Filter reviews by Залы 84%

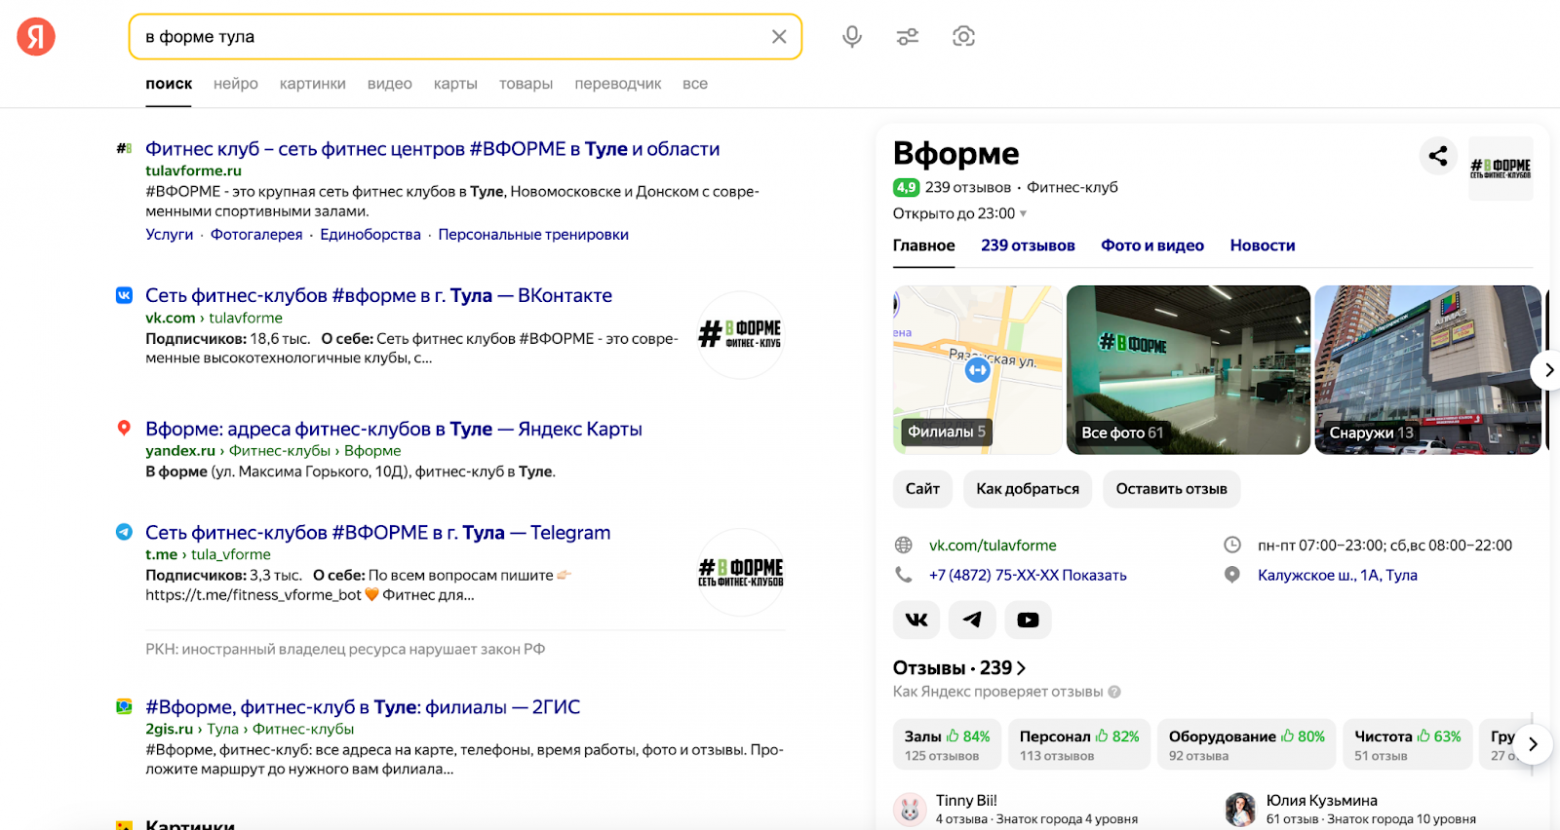pos(947,745)
